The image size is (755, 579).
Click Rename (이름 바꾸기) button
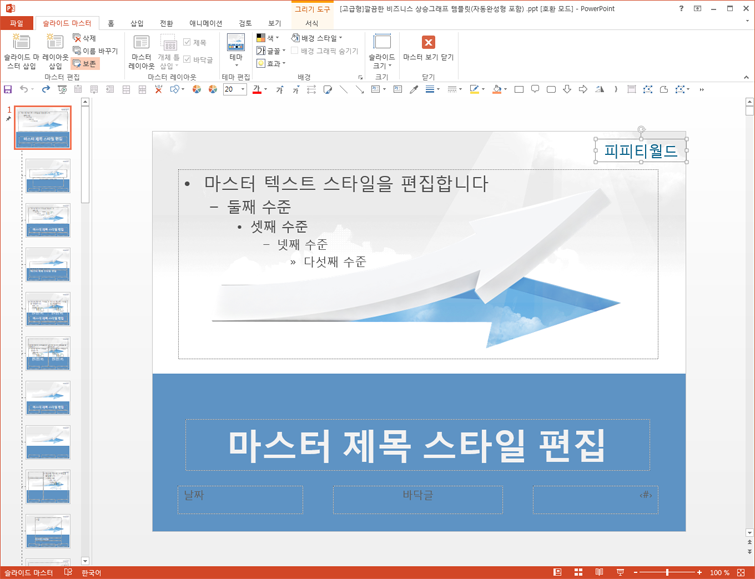click(x=95, y=51)
